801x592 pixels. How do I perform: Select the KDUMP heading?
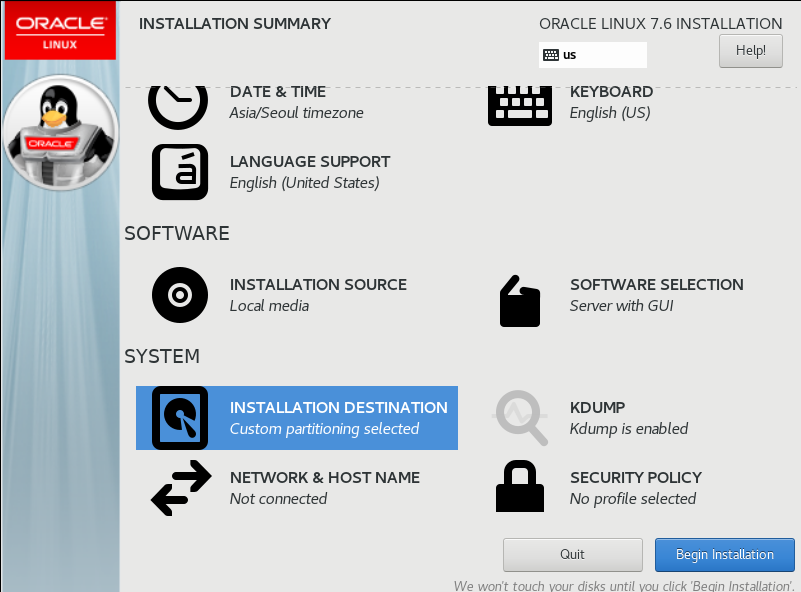click(x=598, y=408)
